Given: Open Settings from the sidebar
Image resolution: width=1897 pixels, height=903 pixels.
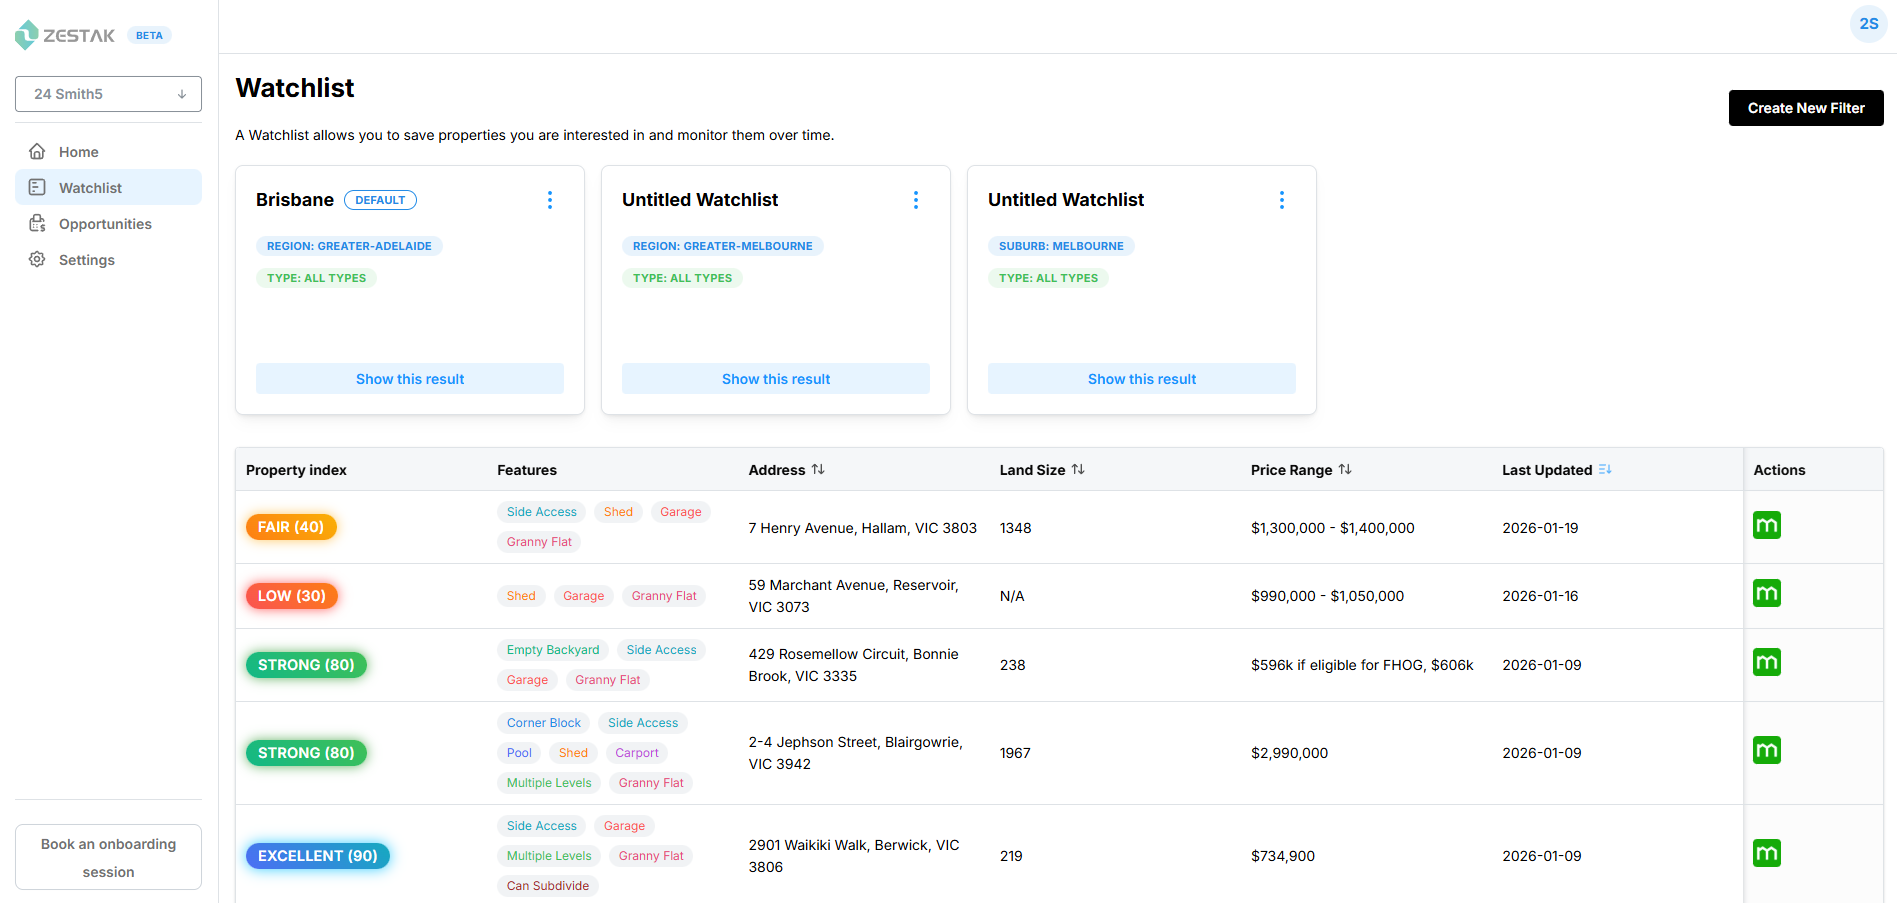Looking at the screenshot, I should [x=86, y=260].
